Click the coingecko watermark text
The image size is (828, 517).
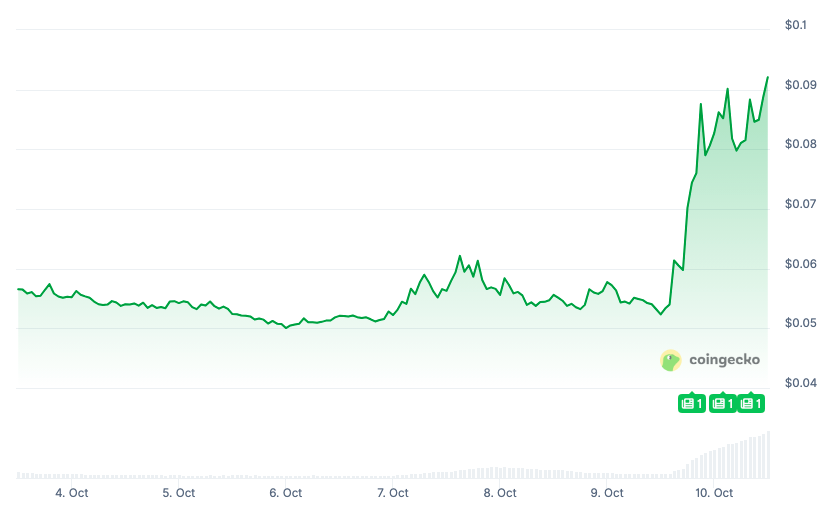(x=725, y=360)
